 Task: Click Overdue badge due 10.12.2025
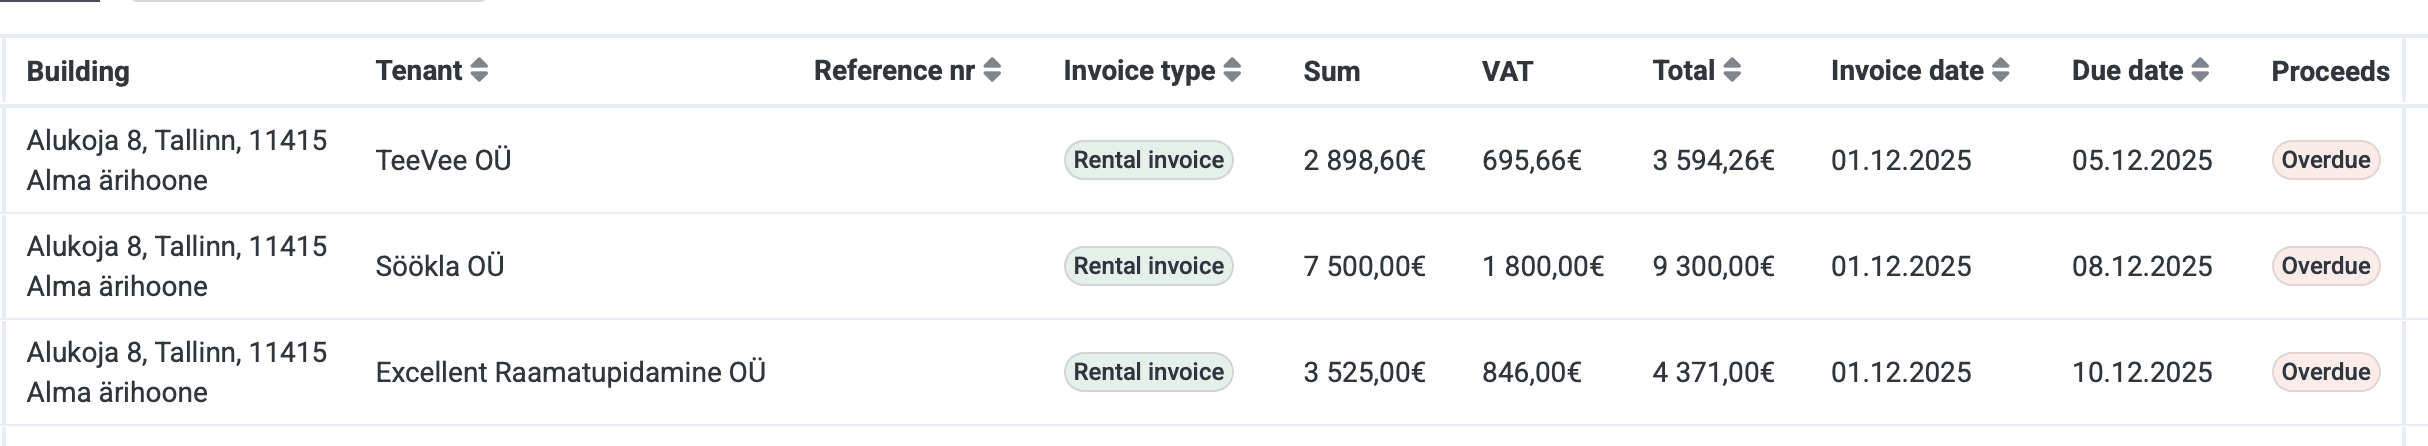click(x=2325, y=372)
